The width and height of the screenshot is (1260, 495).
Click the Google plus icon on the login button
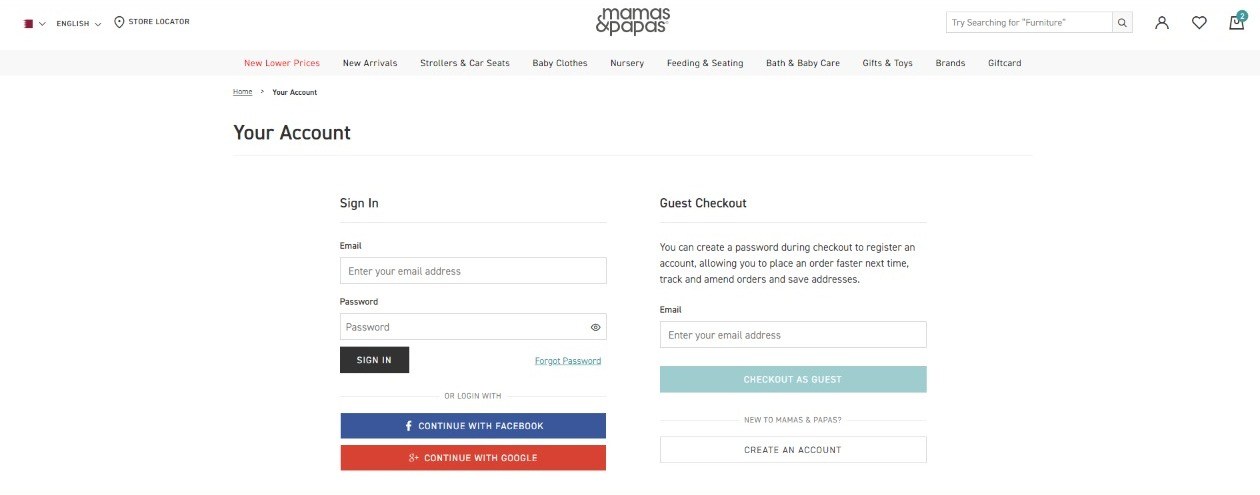coord(414,458)
